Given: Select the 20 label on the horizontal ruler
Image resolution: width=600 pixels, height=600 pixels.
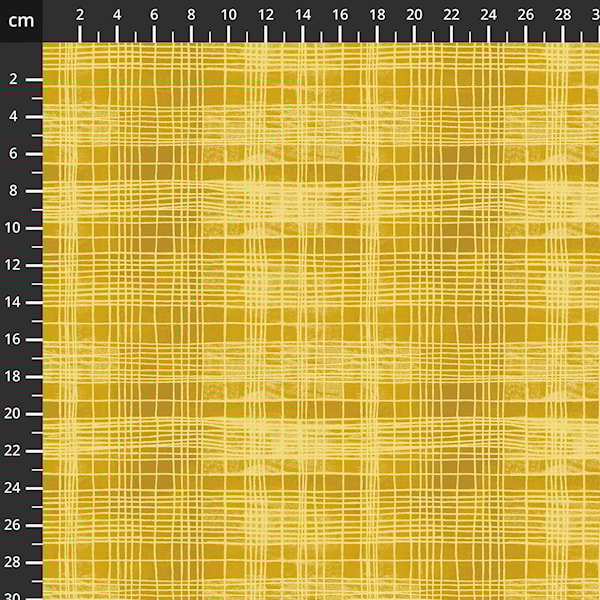Looking at the screenshot, I should coord(414,15).
